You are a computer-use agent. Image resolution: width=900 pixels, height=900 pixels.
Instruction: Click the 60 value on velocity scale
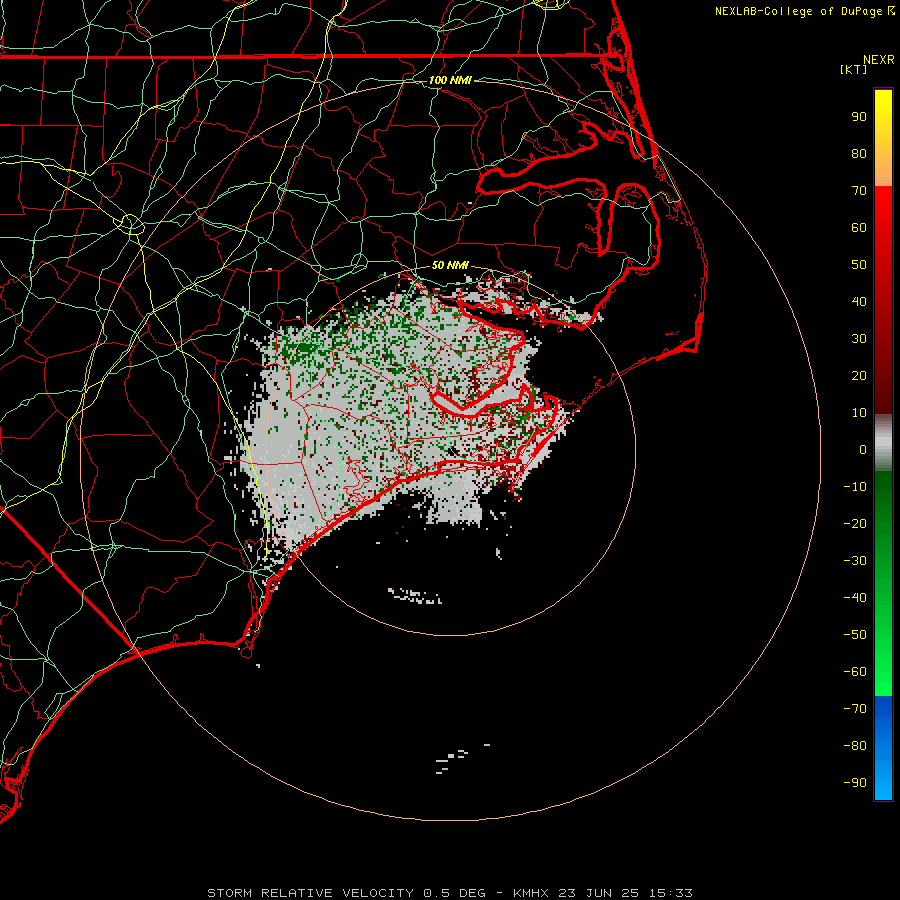(859, 228)
